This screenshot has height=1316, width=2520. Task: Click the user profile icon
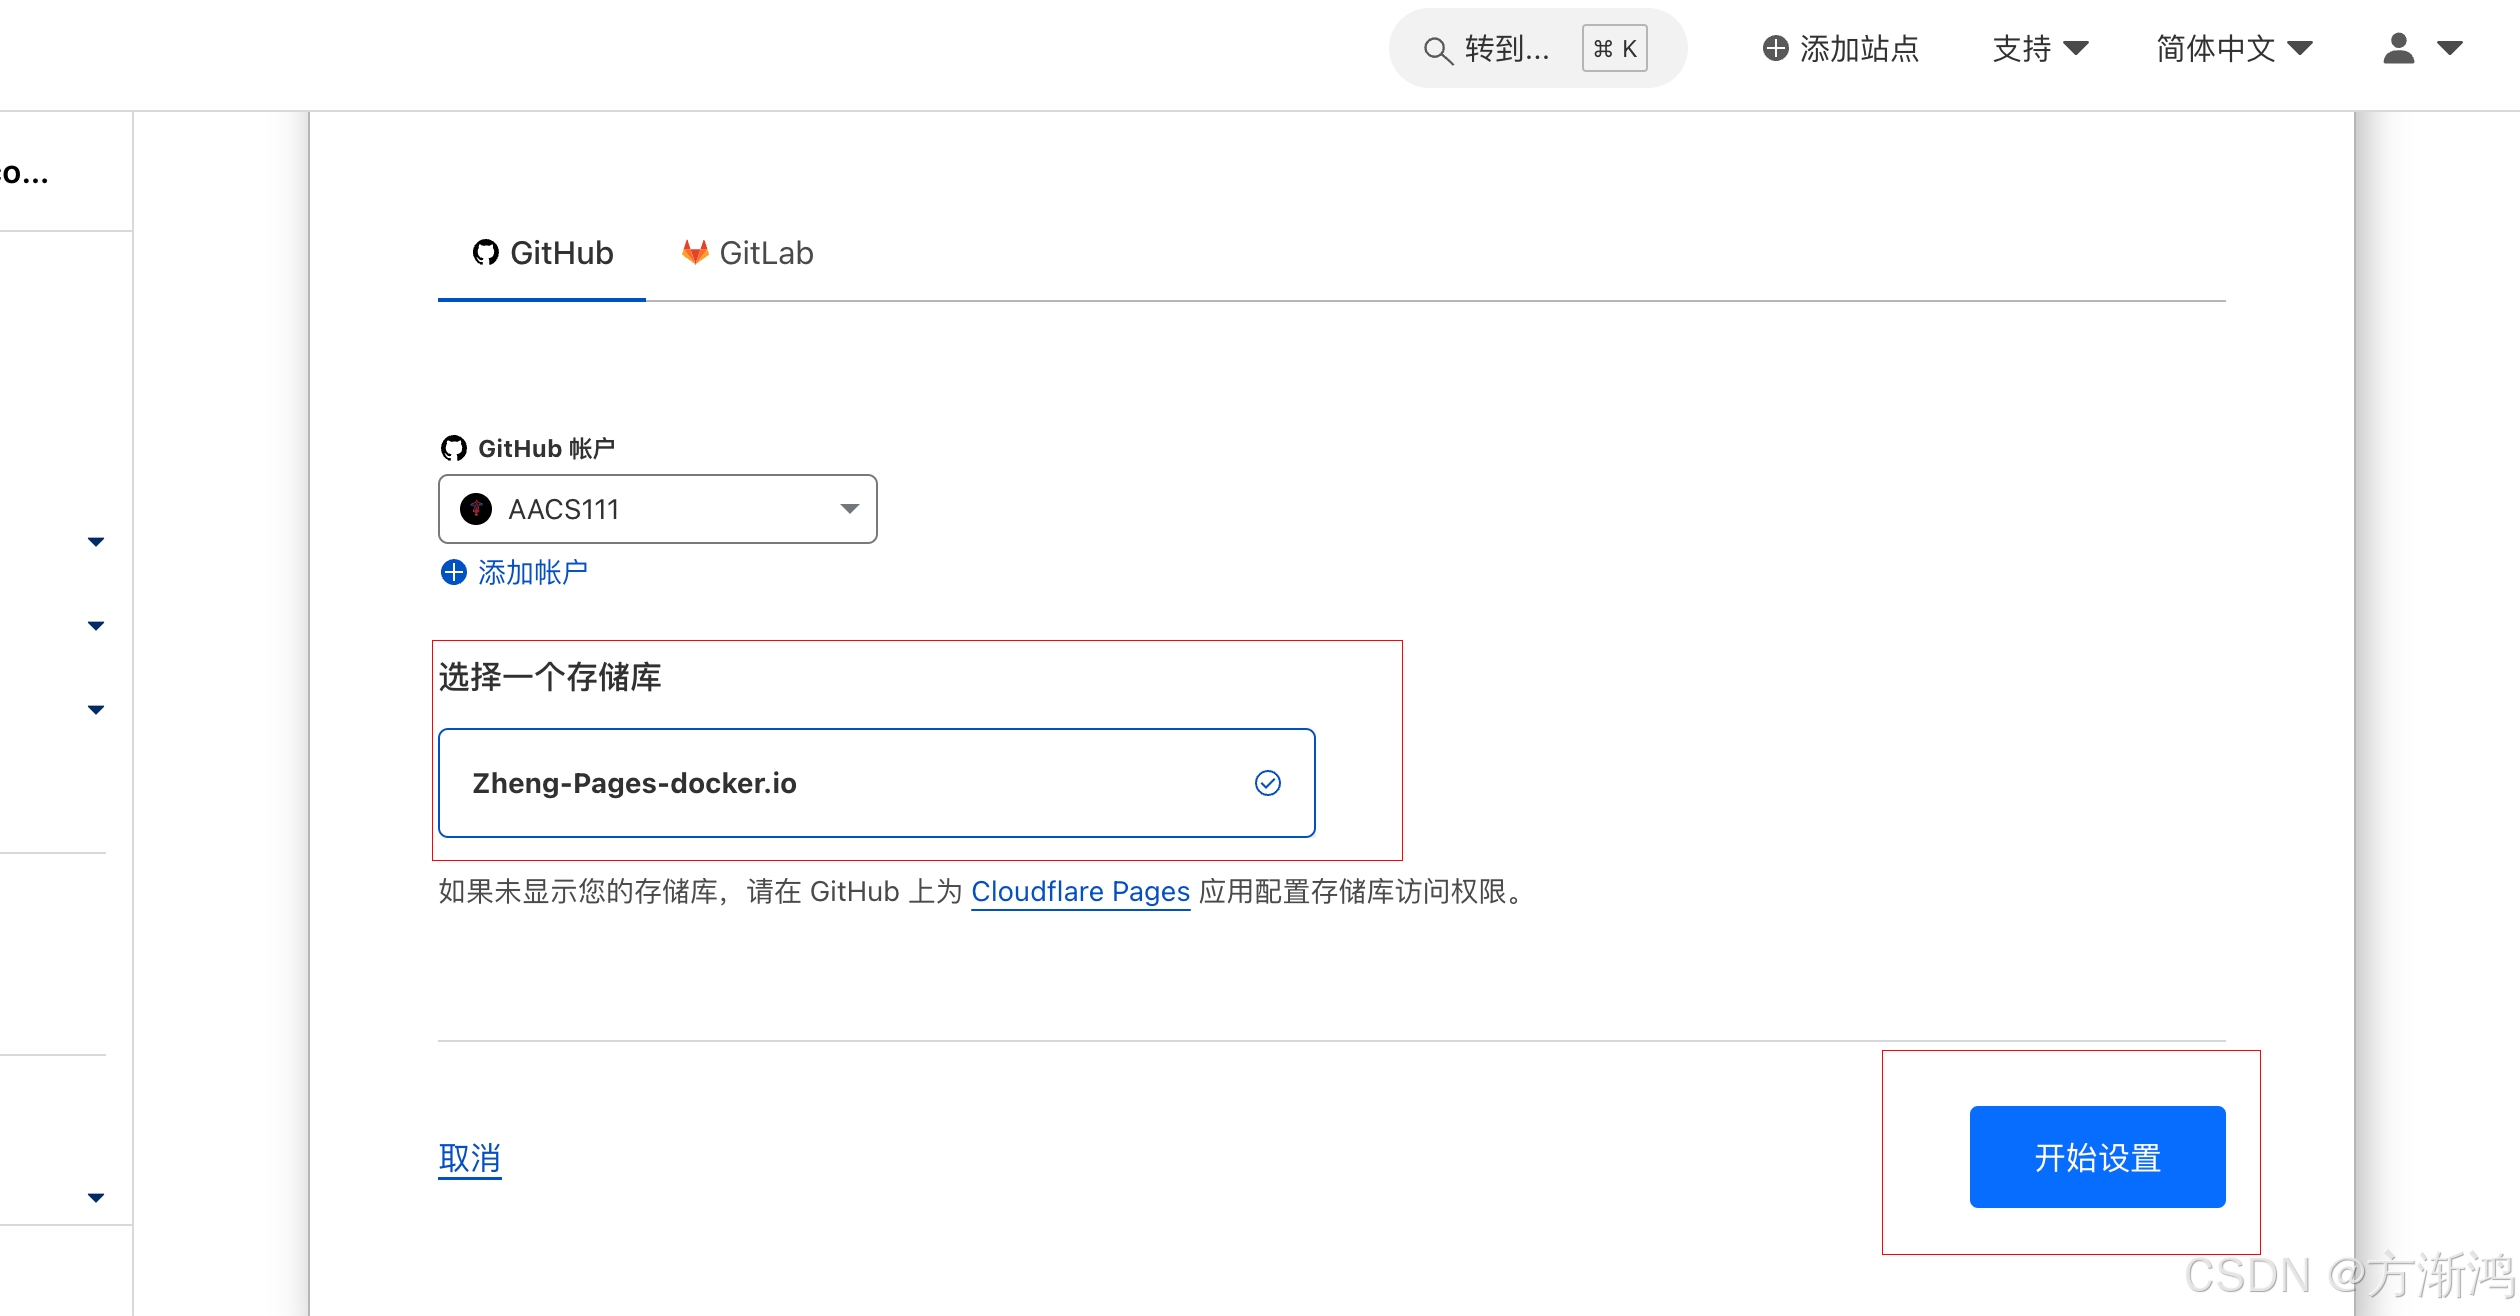pyautogui.click(x=2398, y=48)
